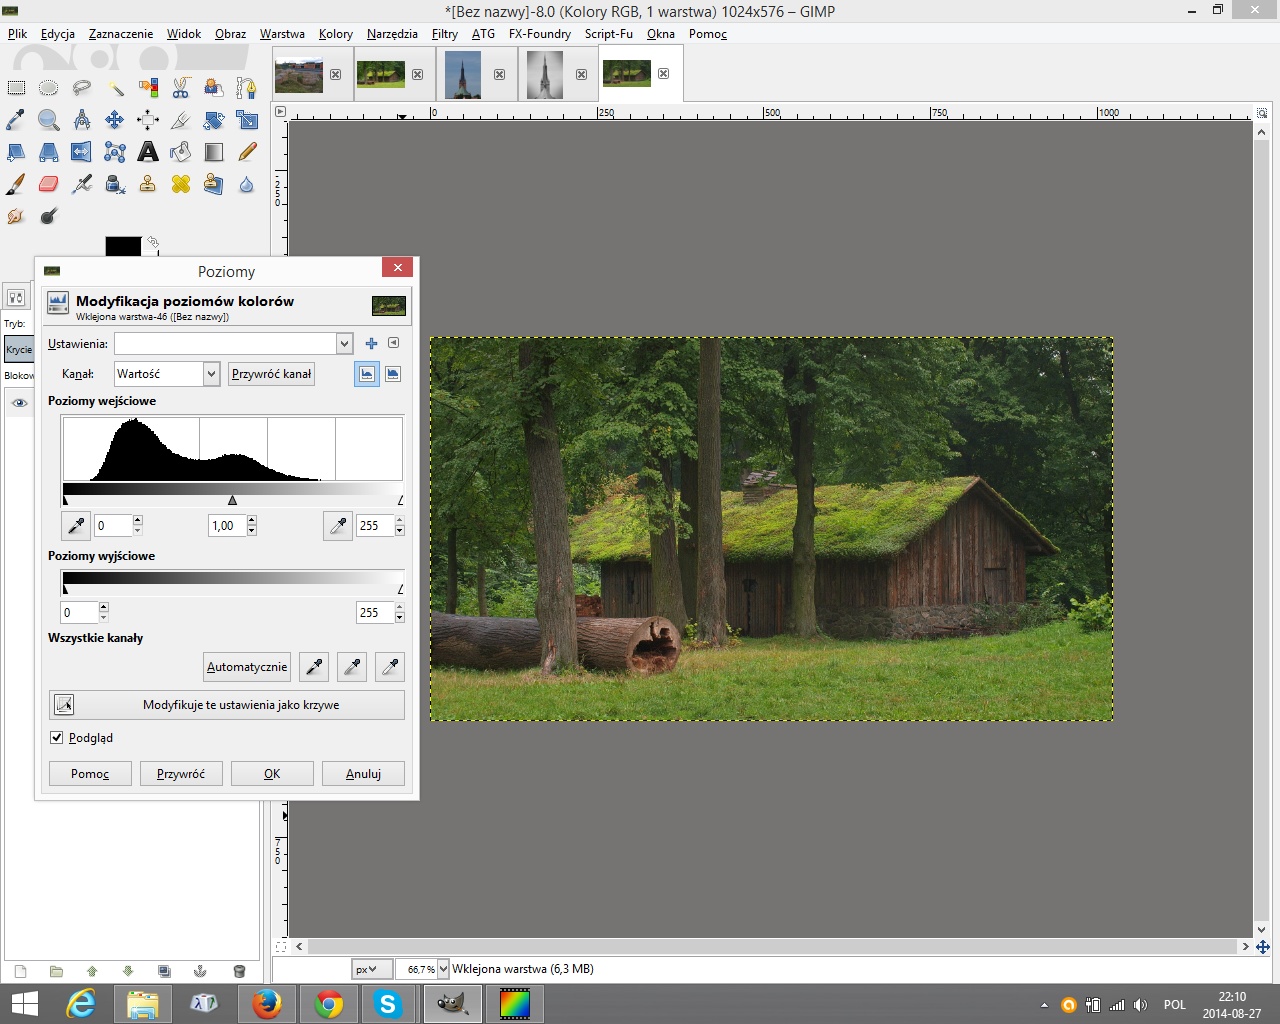Screen dimensions: 1280x1024
Task: Open the Kolory menu
Action: coord(335,34)
